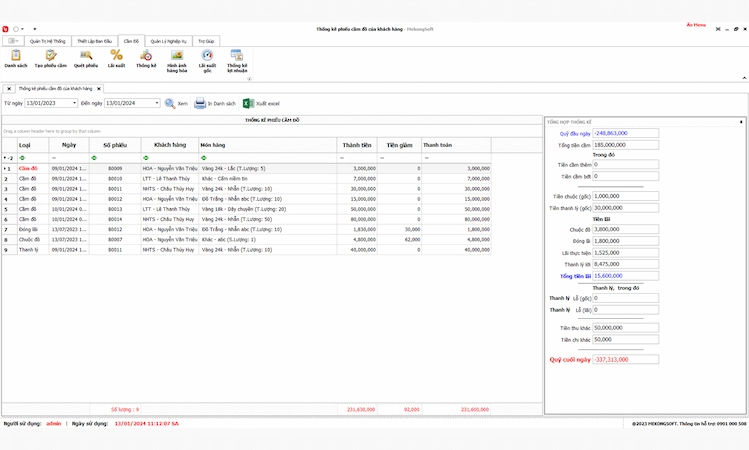Image resolution: width=749 pixels, height=450 pixels.
Task: Open Thống kê lợi nhuận icon
Action: [x=237, y=55]
